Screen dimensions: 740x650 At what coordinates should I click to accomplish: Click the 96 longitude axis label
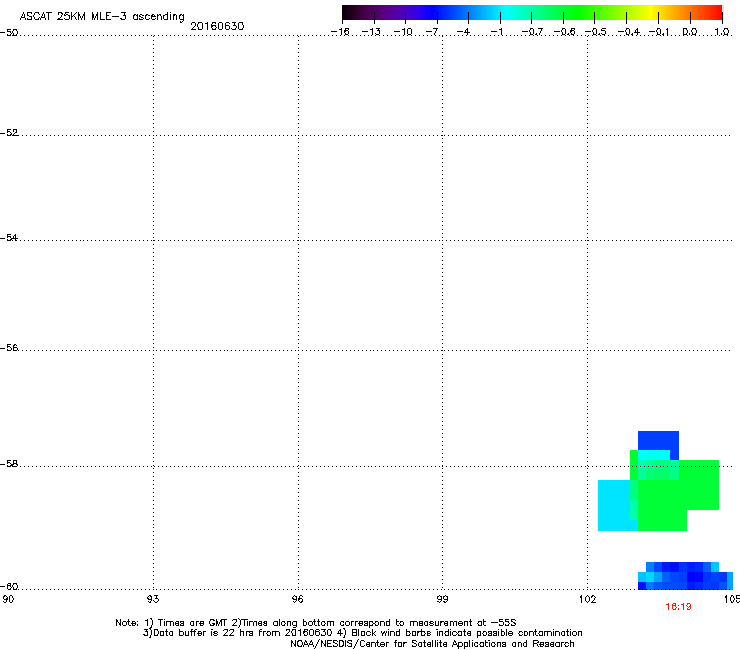pos(297,599)
